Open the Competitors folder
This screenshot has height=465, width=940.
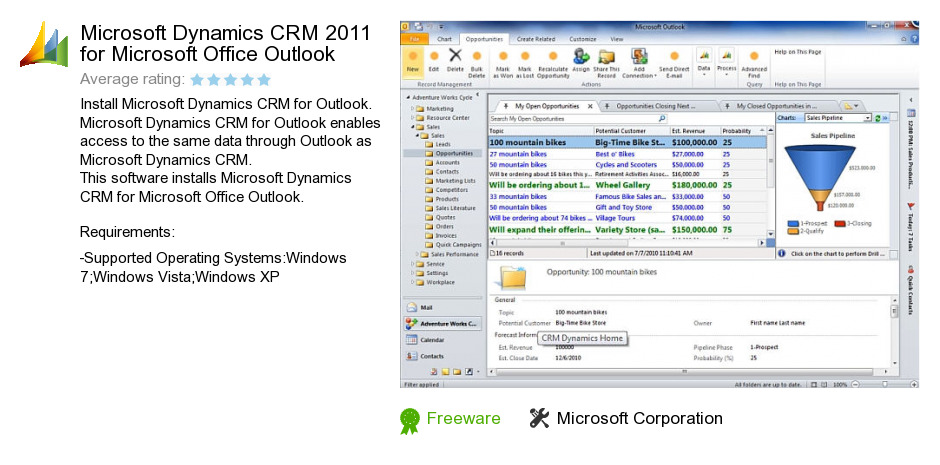[446, 190]
